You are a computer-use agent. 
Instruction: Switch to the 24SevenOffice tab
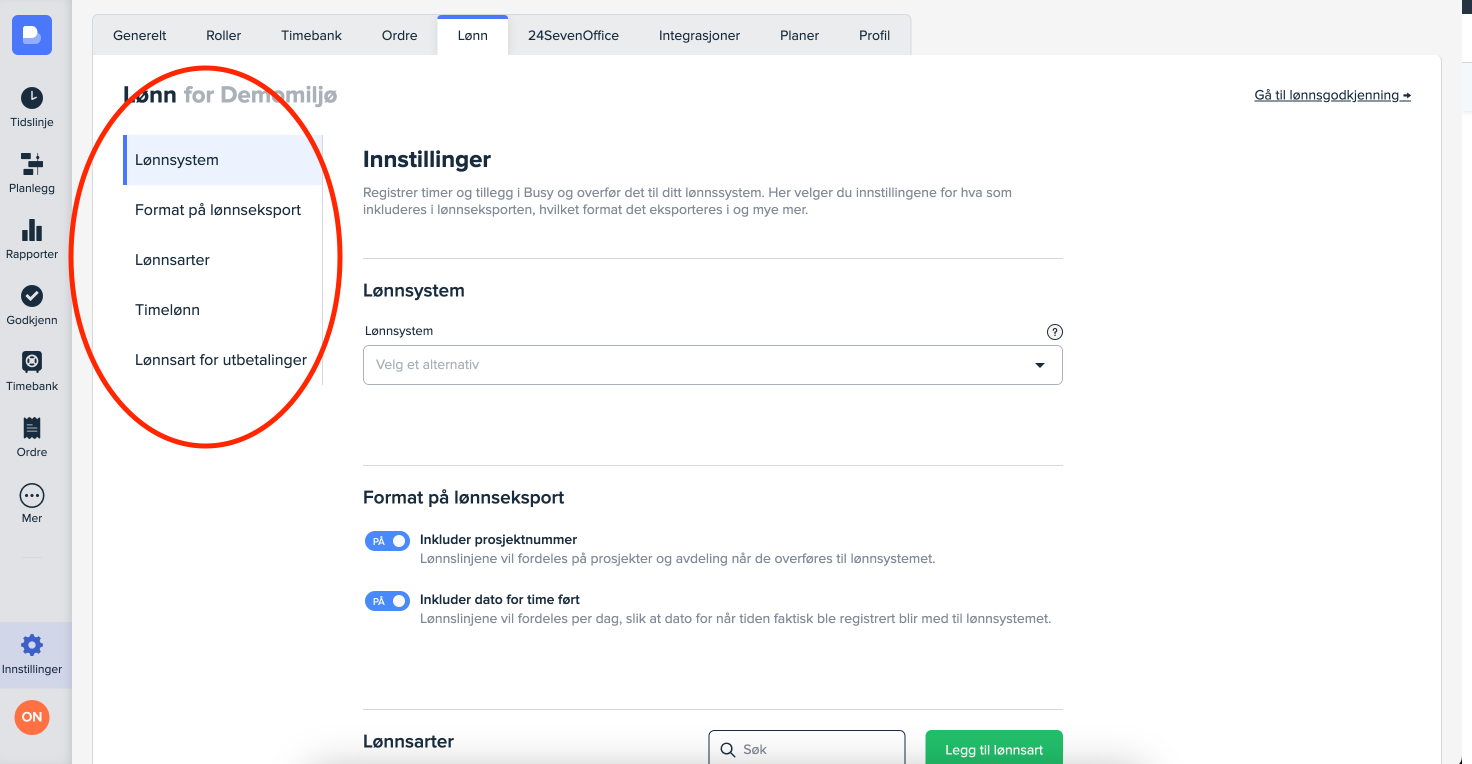pos(573,35)
